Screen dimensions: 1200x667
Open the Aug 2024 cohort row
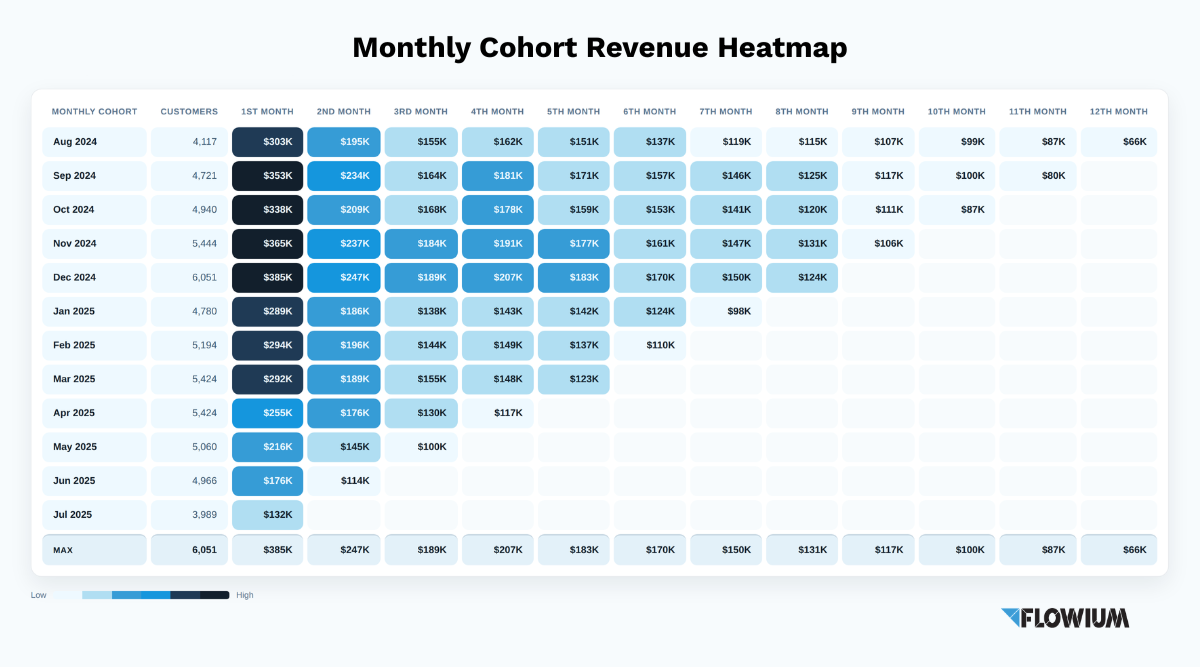(x=600, y=142)
